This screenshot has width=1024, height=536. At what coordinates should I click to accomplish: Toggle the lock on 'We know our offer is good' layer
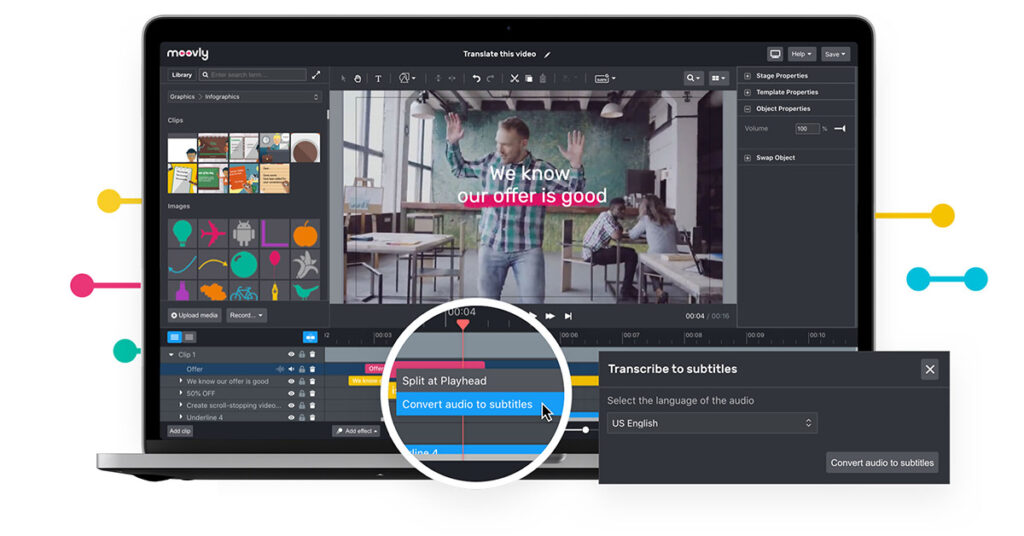coord(302,381)
